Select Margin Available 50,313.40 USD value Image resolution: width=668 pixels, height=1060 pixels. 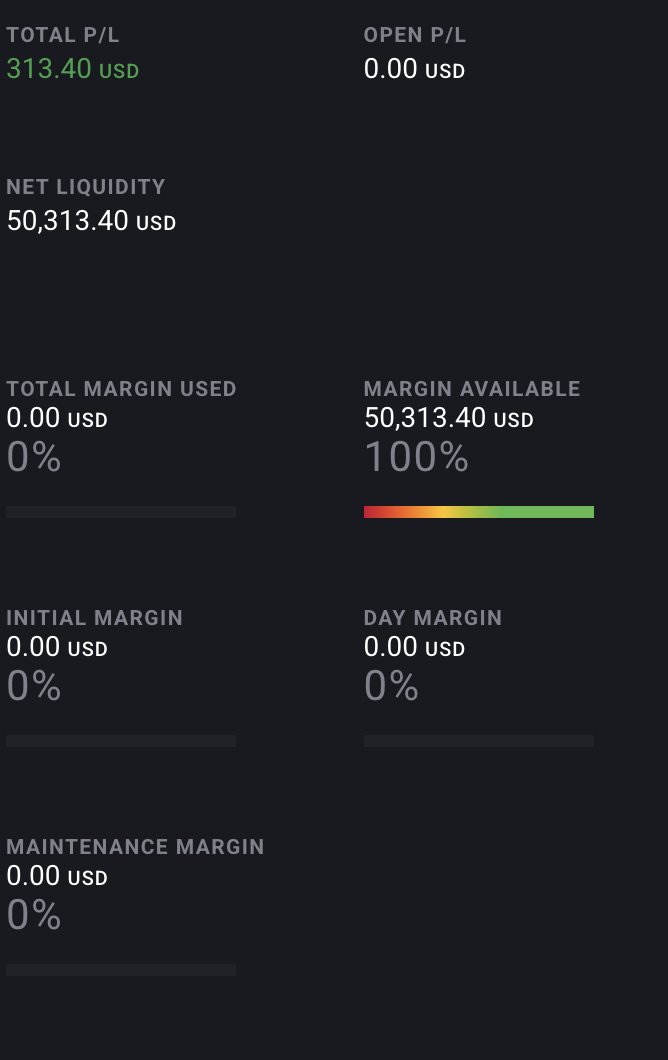(449, 418)
